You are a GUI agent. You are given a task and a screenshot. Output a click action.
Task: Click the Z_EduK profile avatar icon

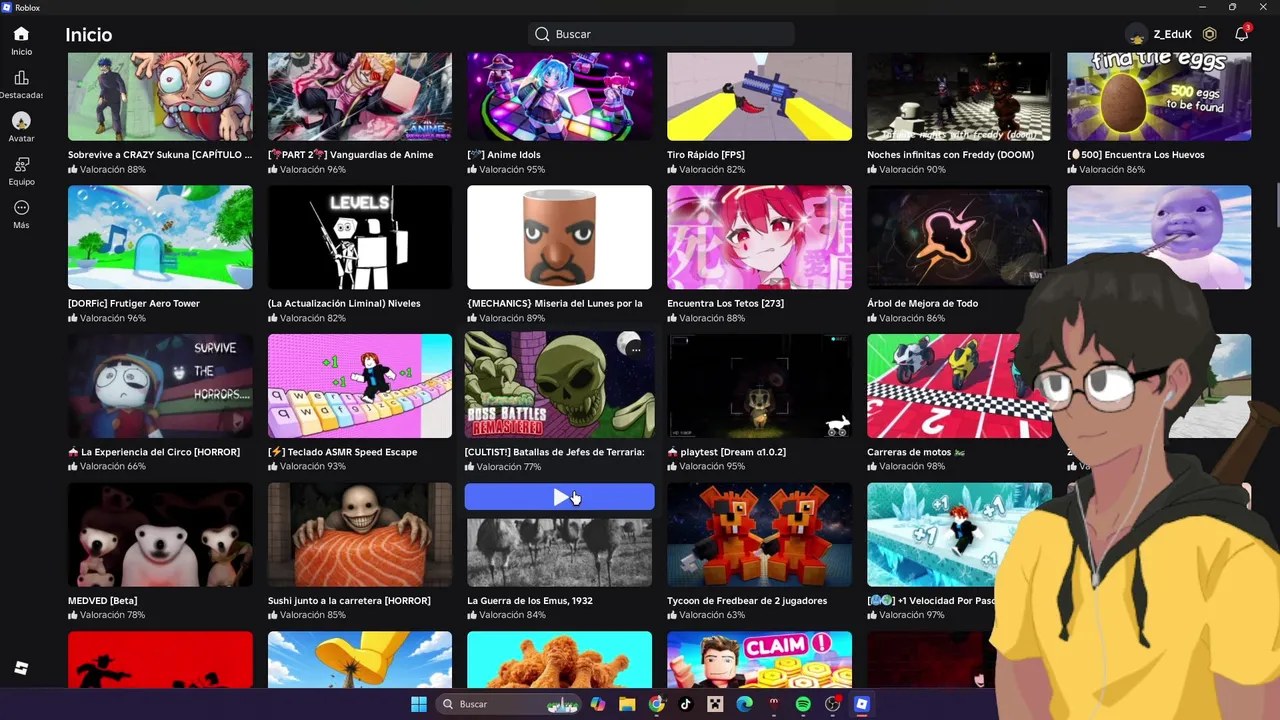(1136, 34)
